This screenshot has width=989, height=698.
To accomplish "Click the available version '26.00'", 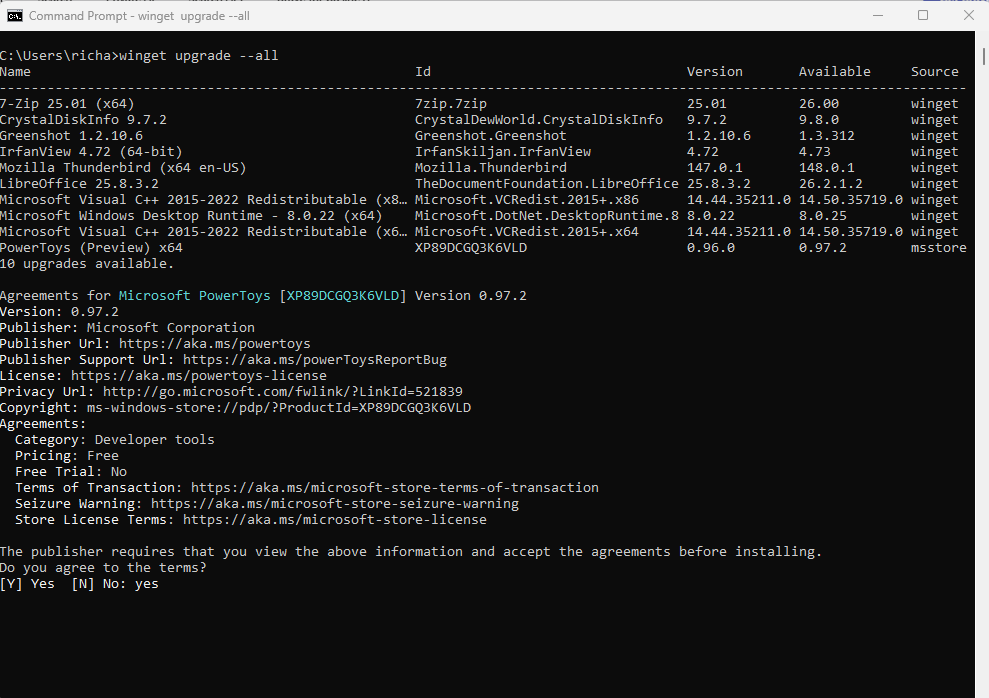I will click(x=819, y=103).
